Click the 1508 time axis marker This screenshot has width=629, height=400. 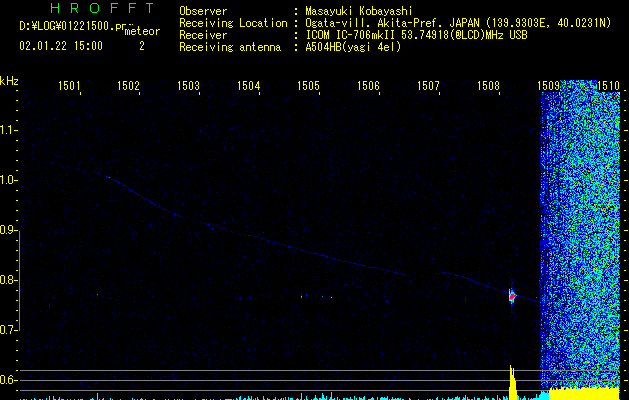click(x=488, y=85)
